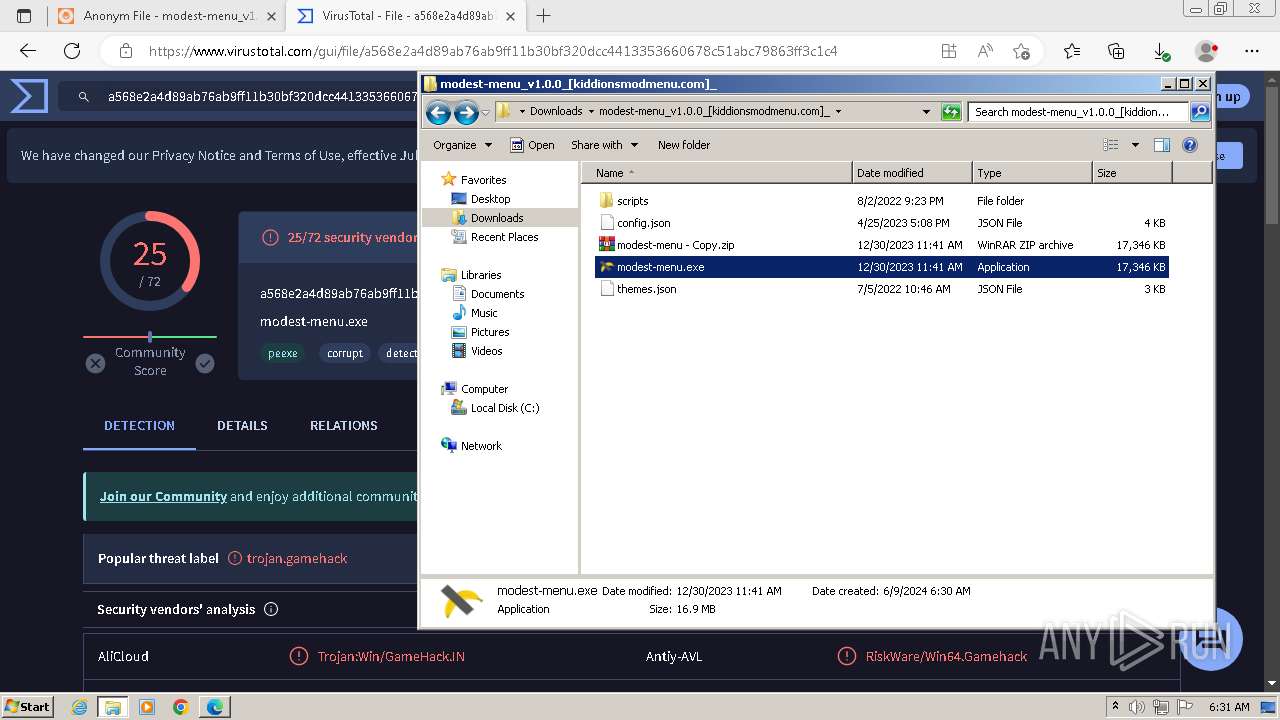This screenshot has height=720, width=1280.
Task: Click the Explorer refresh button
Action: (951, 112)
